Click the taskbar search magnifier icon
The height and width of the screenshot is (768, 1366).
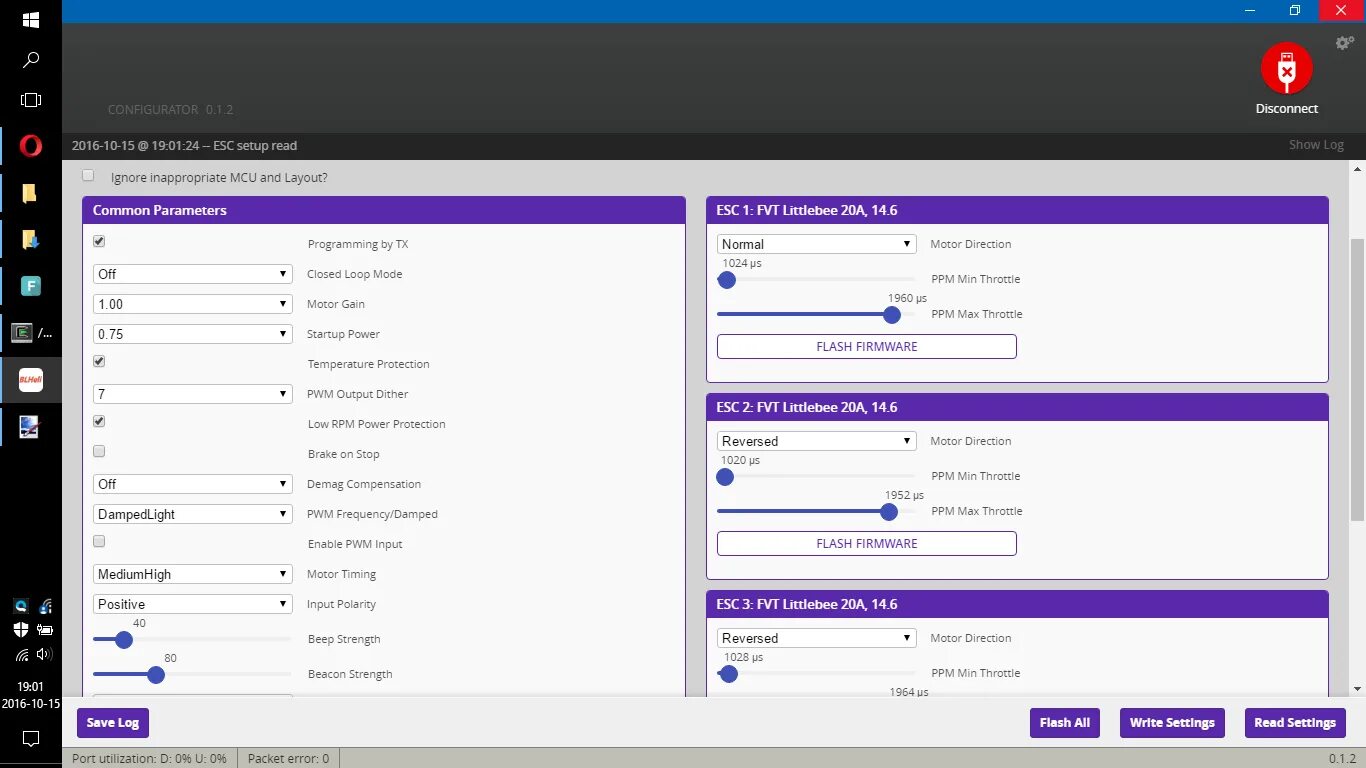[31, 60]
